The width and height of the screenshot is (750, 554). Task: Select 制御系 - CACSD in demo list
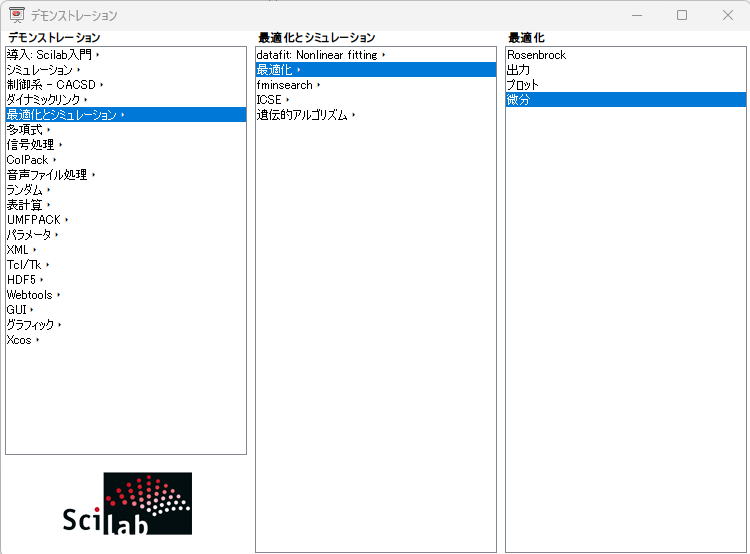click(52, 85)
